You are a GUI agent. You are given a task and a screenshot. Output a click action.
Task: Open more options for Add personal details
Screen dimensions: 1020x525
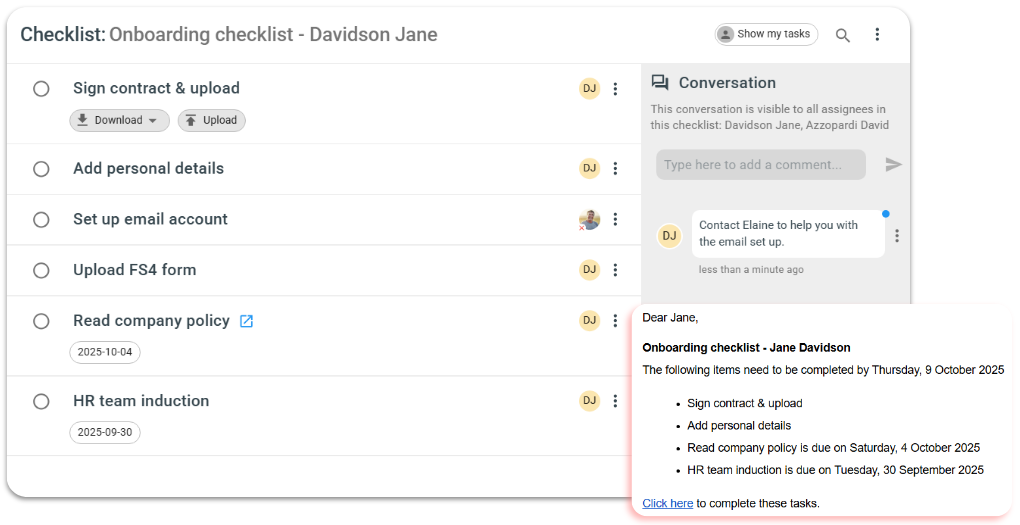pyautogui.click(x=615, y=169)
